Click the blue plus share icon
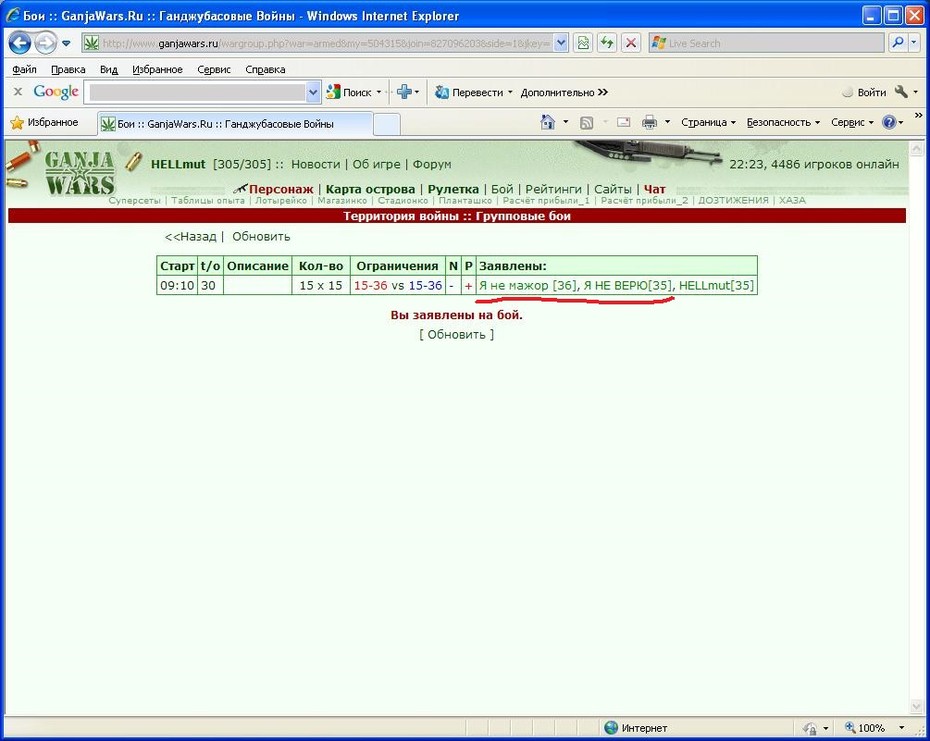Screen dimensions: 930x741 pyautogui.click(x=407, y=92)
